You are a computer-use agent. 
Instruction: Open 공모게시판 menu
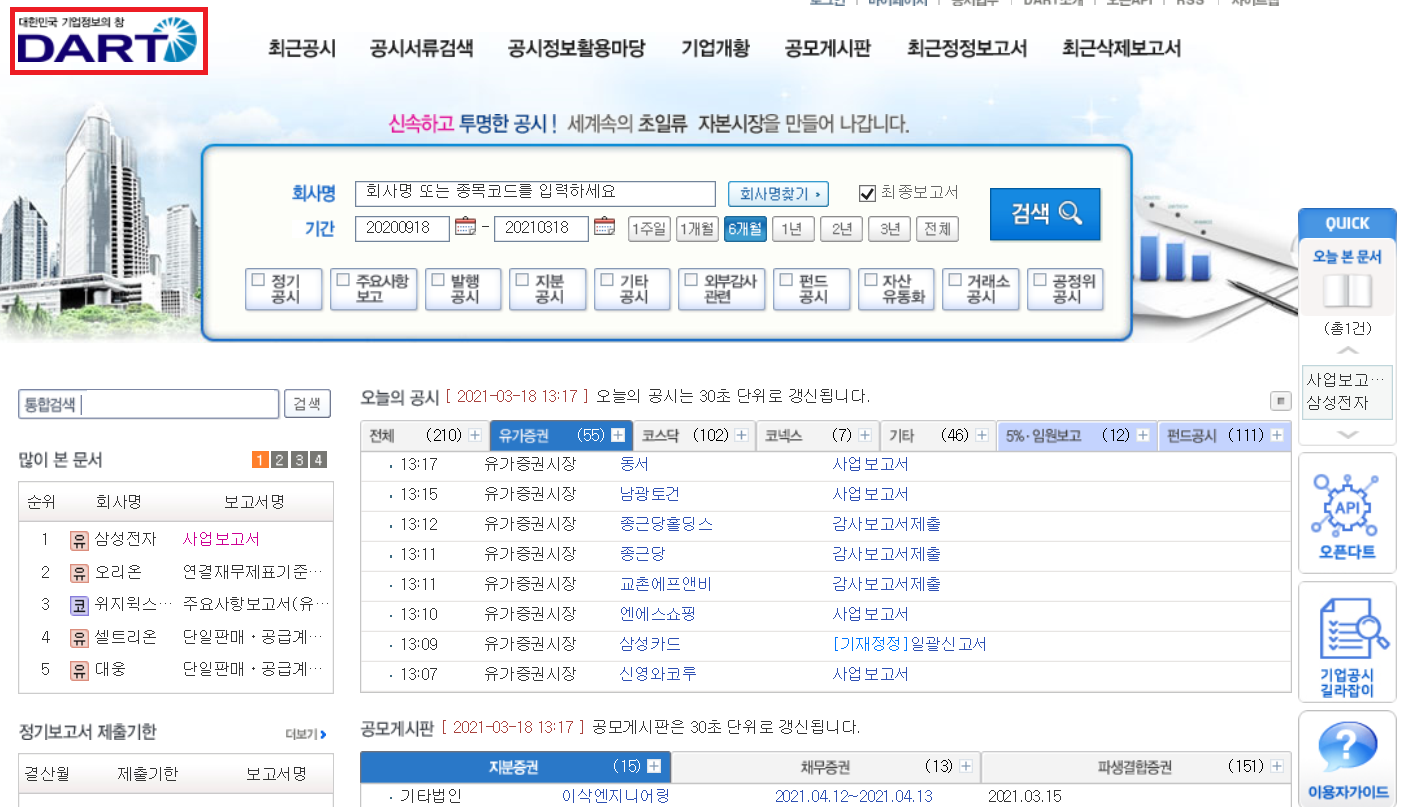tap(828, 48)
